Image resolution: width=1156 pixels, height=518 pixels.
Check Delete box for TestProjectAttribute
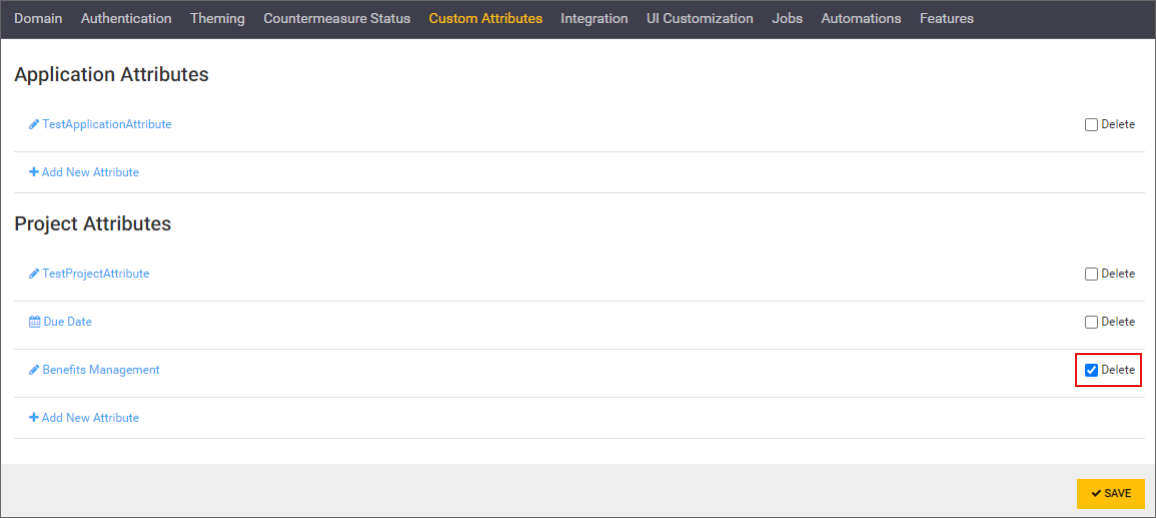click(x=1091, y=274)
